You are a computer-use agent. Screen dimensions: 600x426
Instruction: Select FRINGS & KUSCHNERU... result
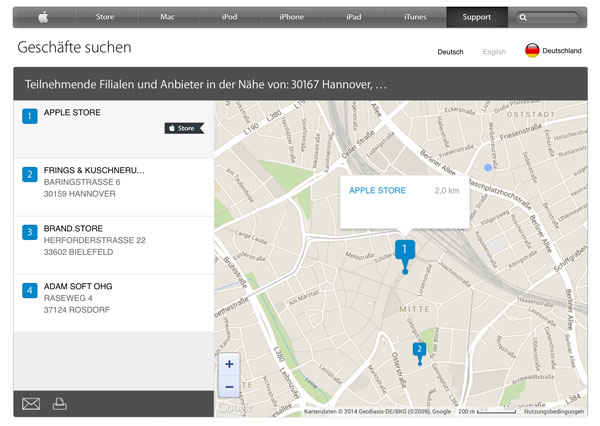[114, 188]
